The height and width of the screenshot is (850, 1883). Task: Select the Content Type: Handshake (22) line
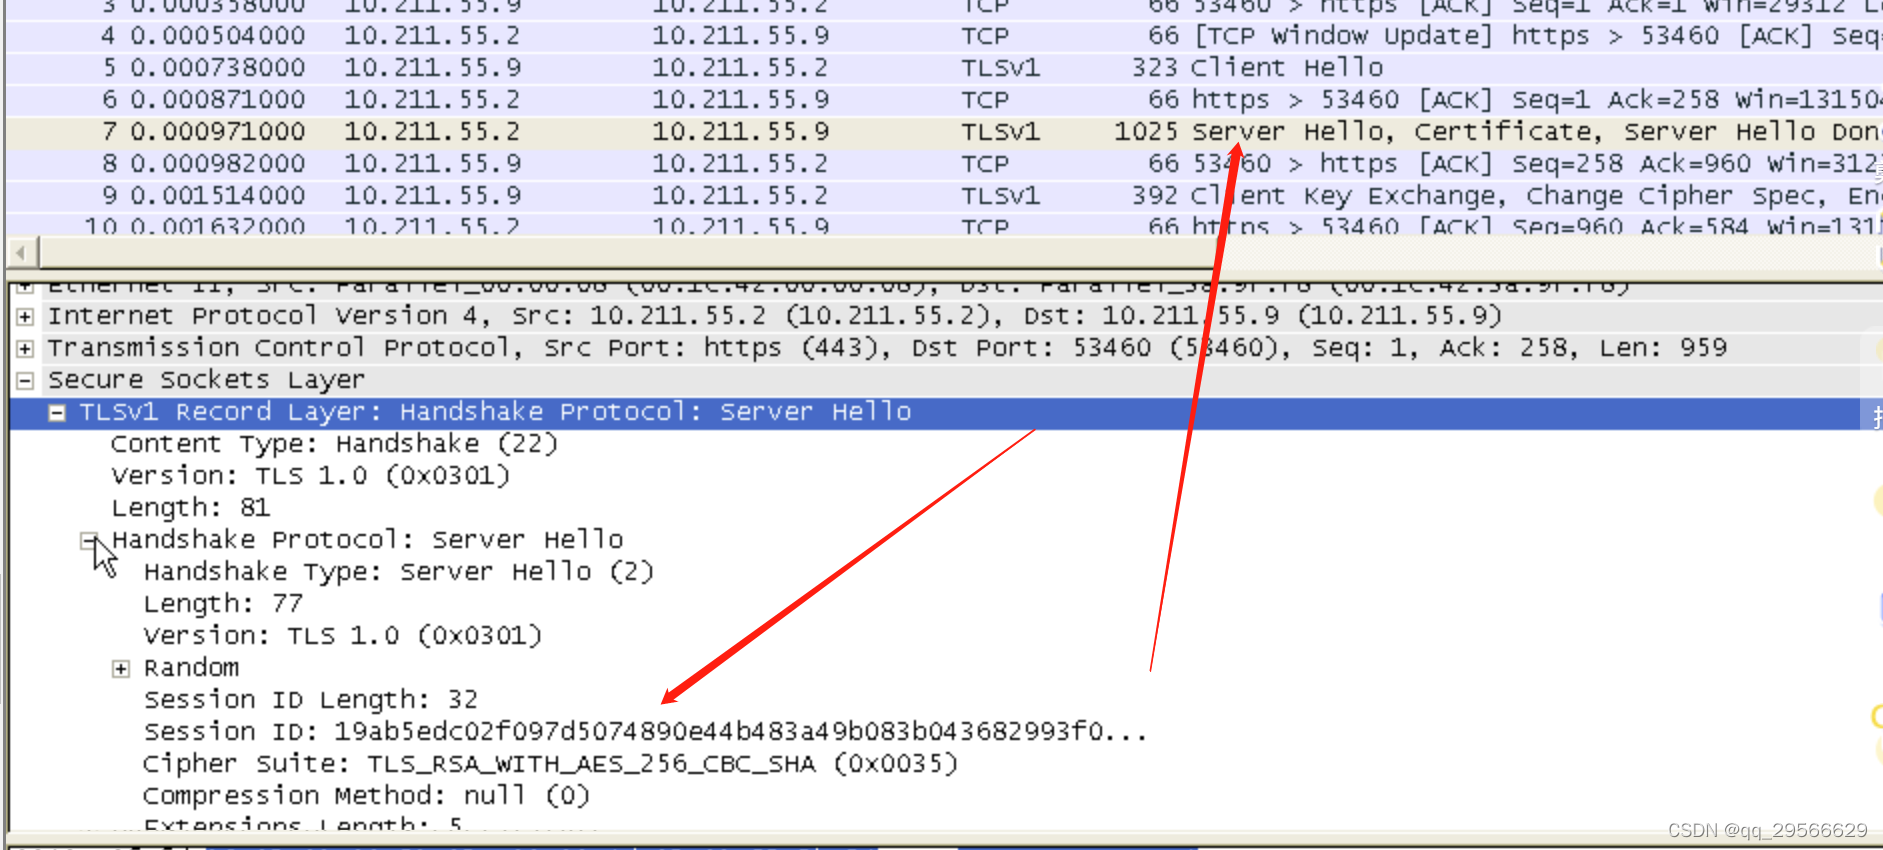(334, 444)
